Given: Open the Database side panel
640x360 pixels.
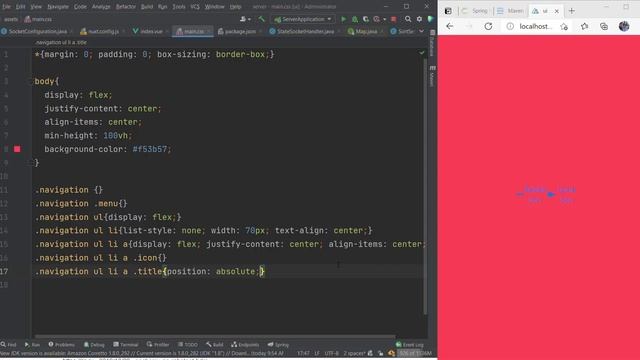Looking at the screenshot, I should coord(432,44).
